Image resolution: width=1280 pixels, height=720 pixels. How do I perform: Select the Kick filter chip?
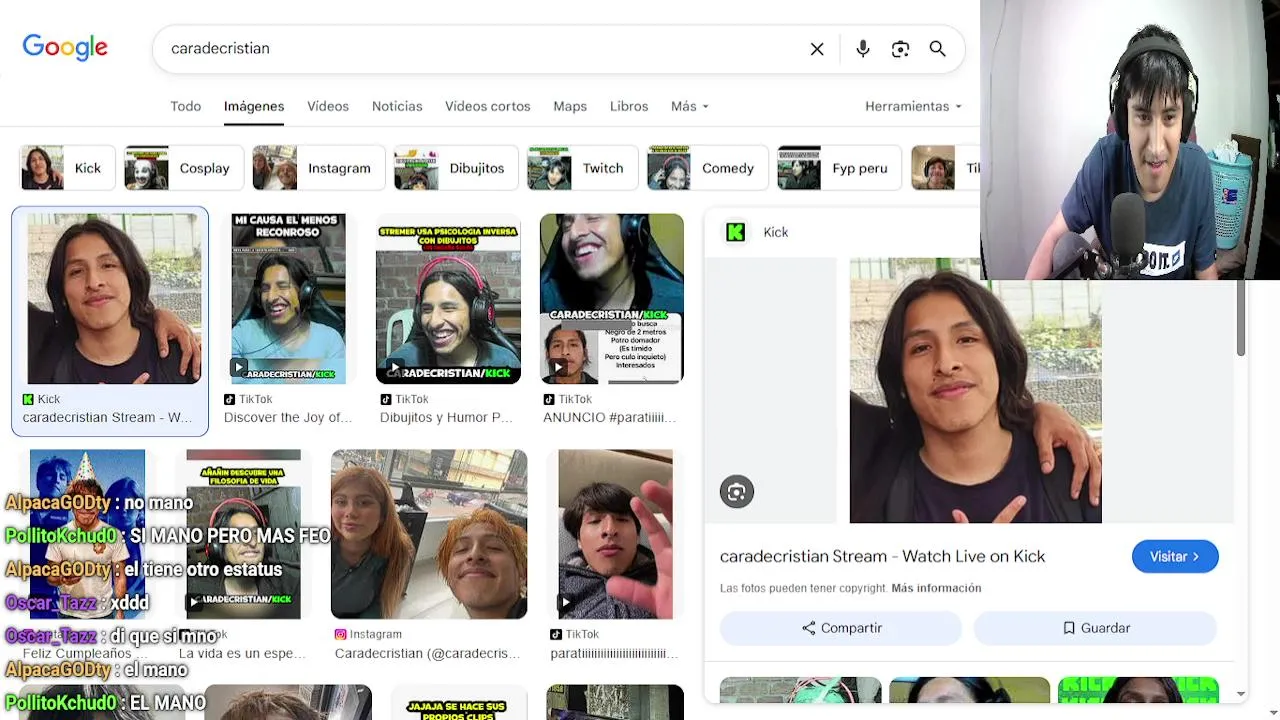click(x=67, y=168)
